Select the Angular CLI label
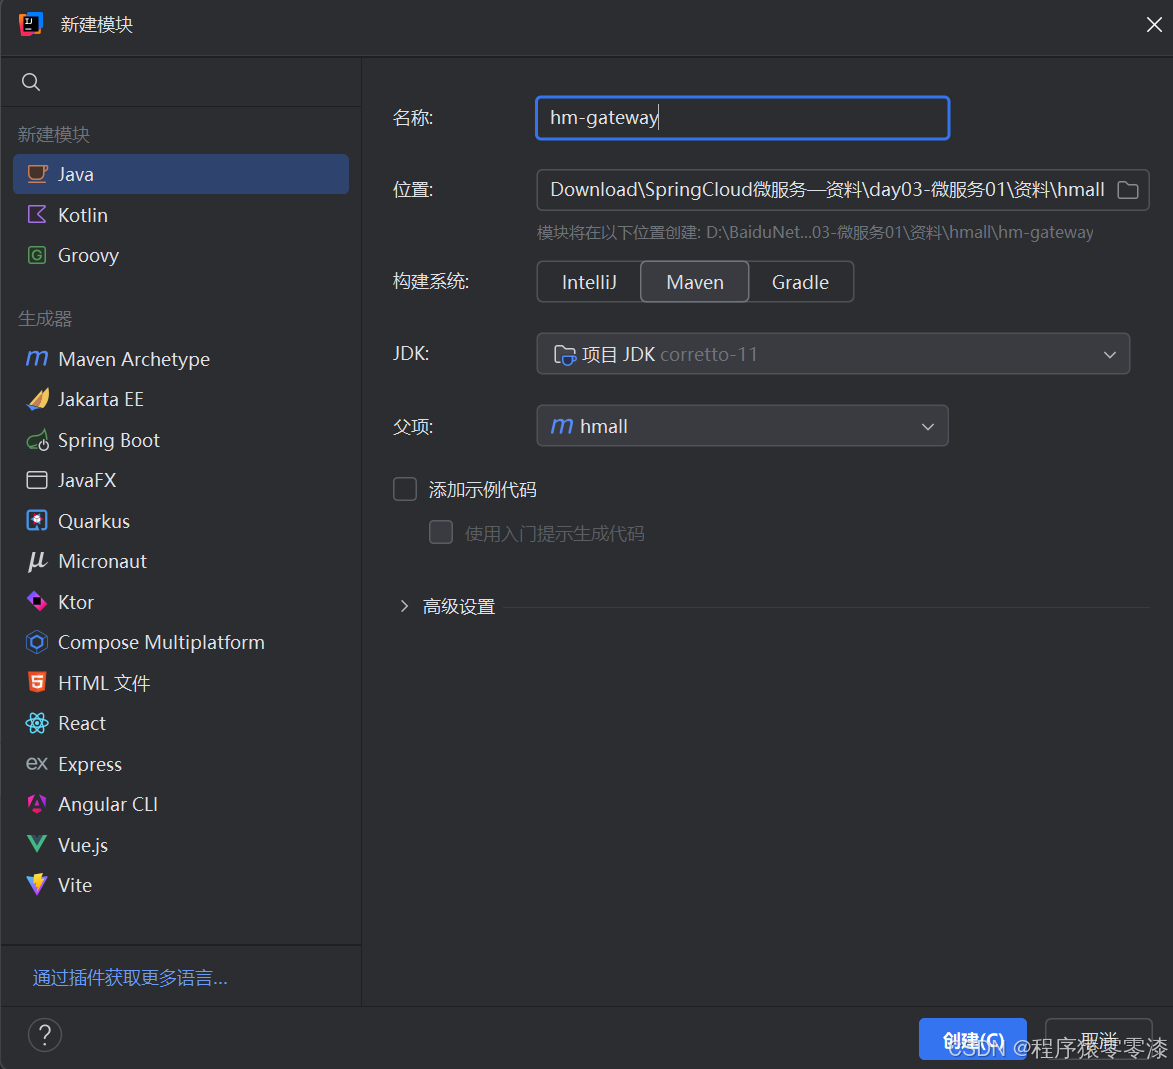Screen dimensions: 1173x1069 (x=108, y=804)
